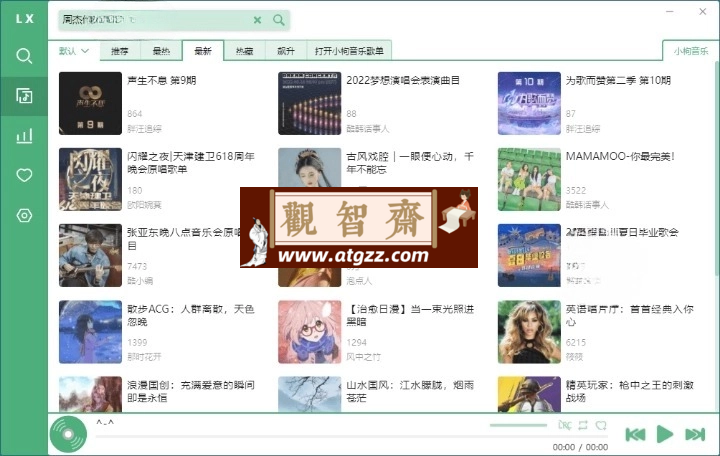The height and width of the screenshot is (456, 720).
Task: Click title 散步ACG:人群离散,天色忽晚
Action: click(x=191, y=315)
